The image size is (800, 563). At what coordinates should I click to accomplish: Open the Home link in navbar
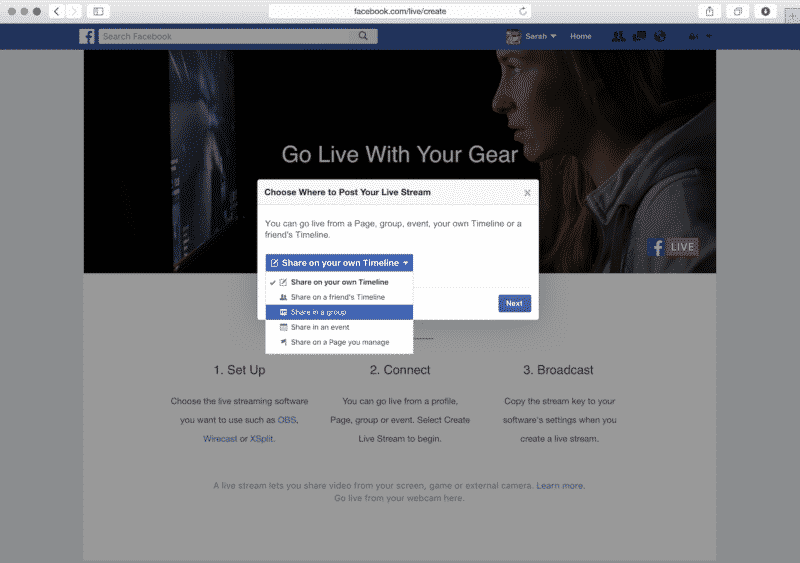tap(580, 37)
